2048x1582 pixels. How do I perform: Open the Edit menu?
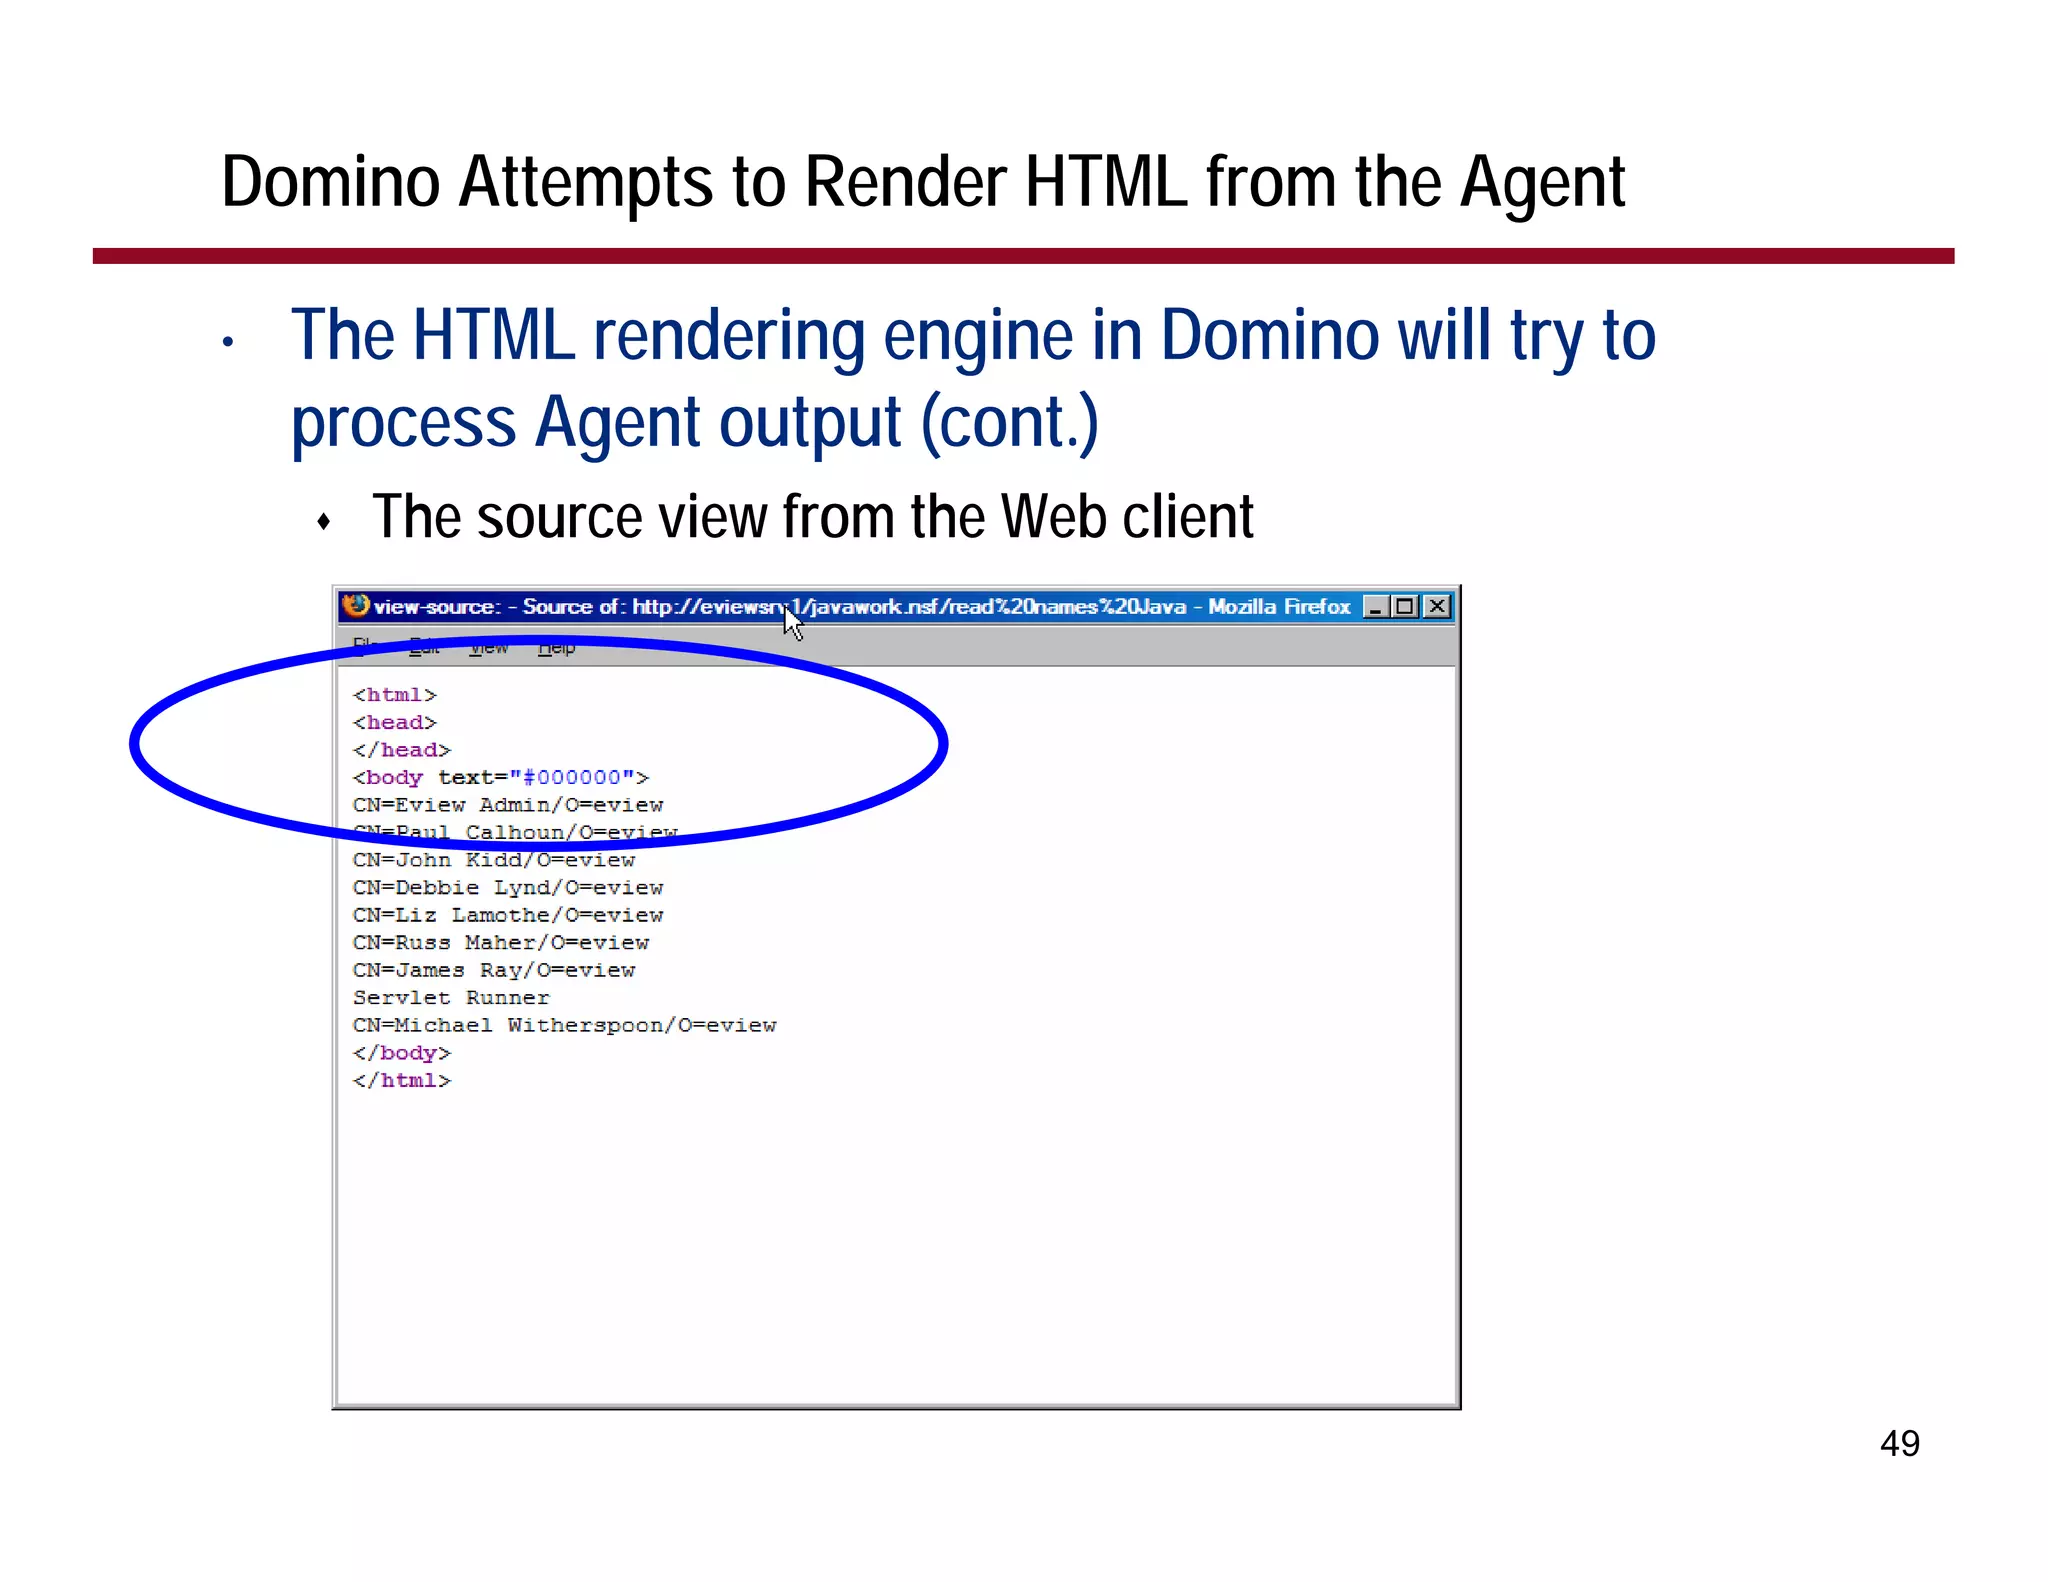point(424,648)
